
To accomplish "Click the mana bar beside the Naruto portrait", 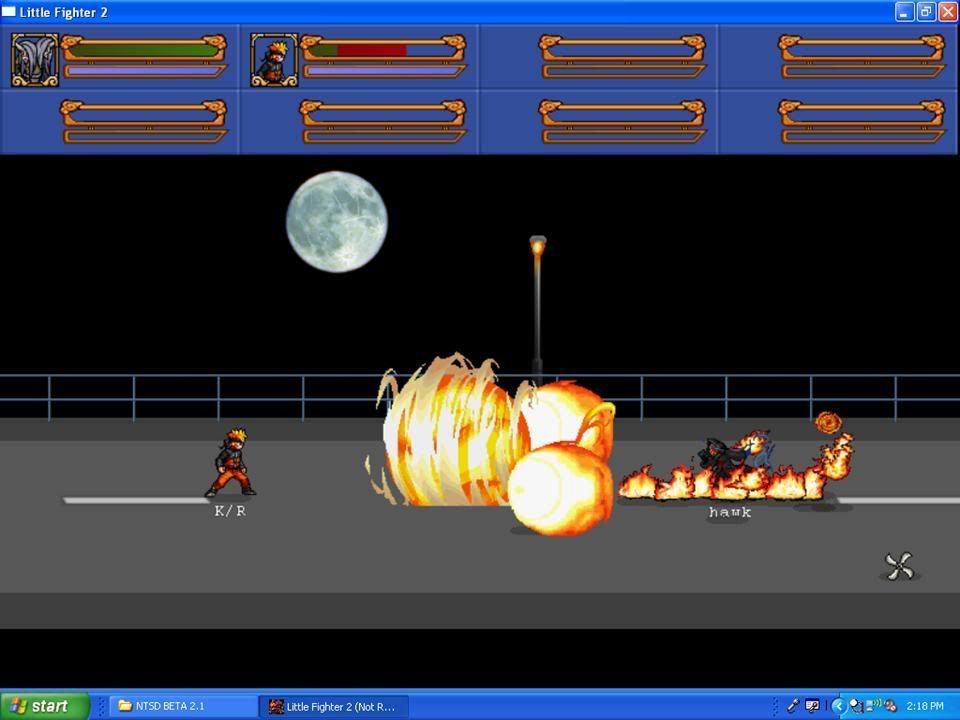I will [384, 72].
